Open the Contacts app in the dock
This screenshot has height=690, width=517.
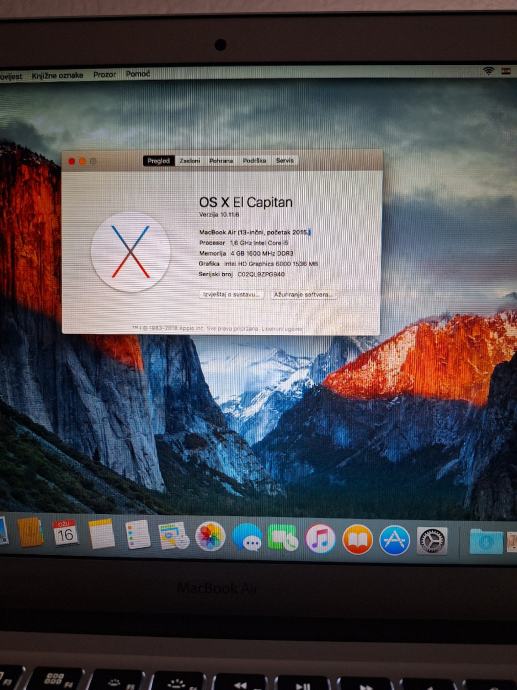30,532
